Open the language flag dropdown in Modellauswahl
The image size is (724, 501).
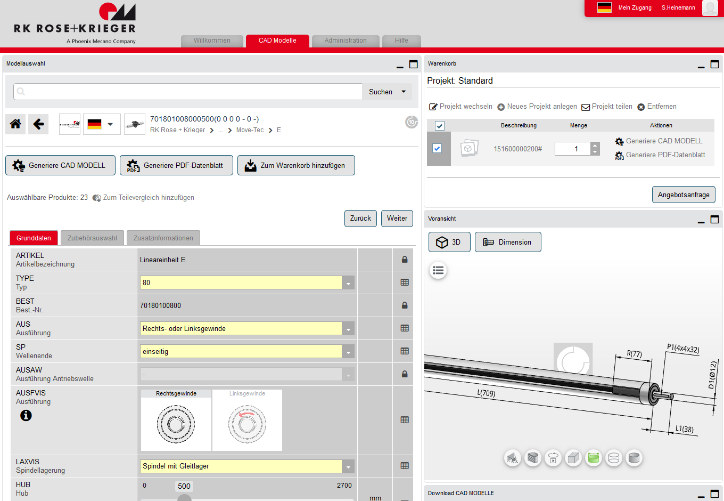click(102, 124)
